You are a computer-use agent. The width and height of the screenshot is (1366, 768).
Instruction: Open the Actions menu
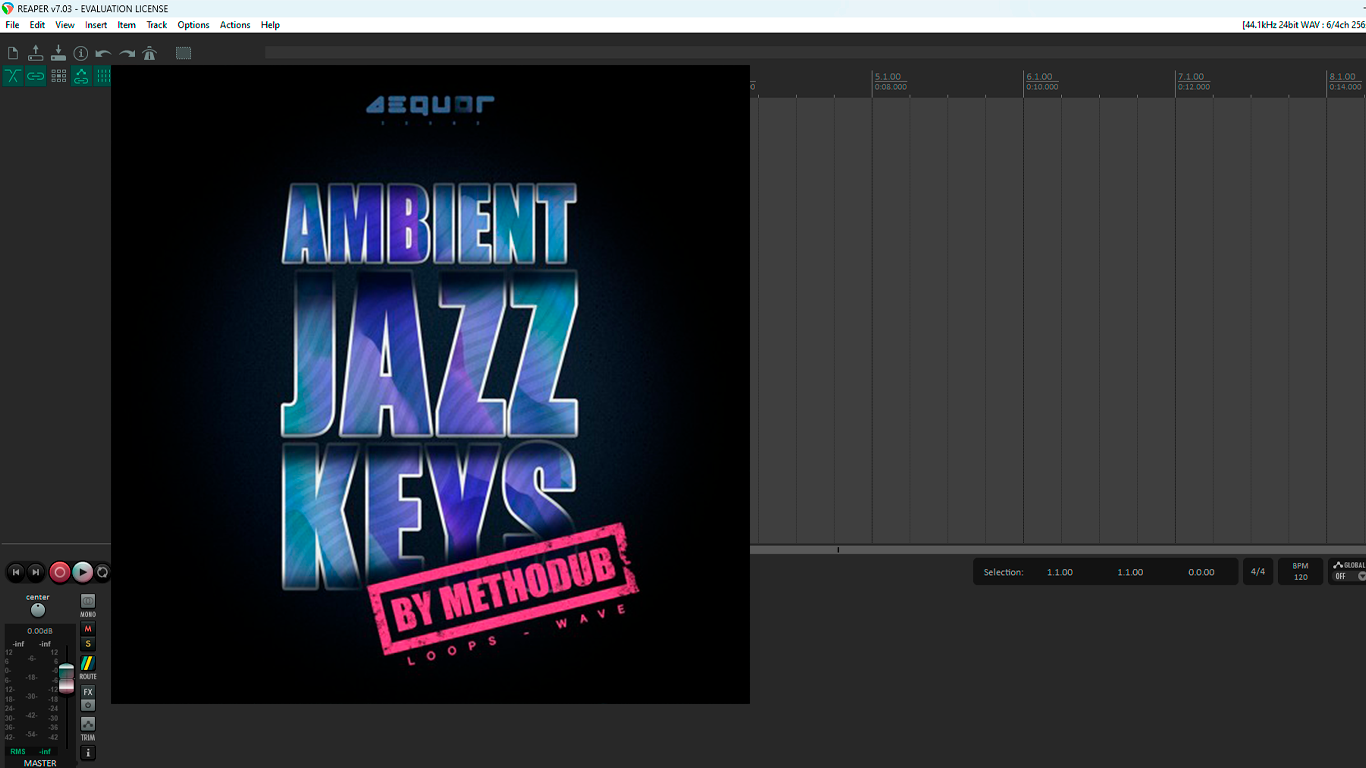tap(235, 25)
